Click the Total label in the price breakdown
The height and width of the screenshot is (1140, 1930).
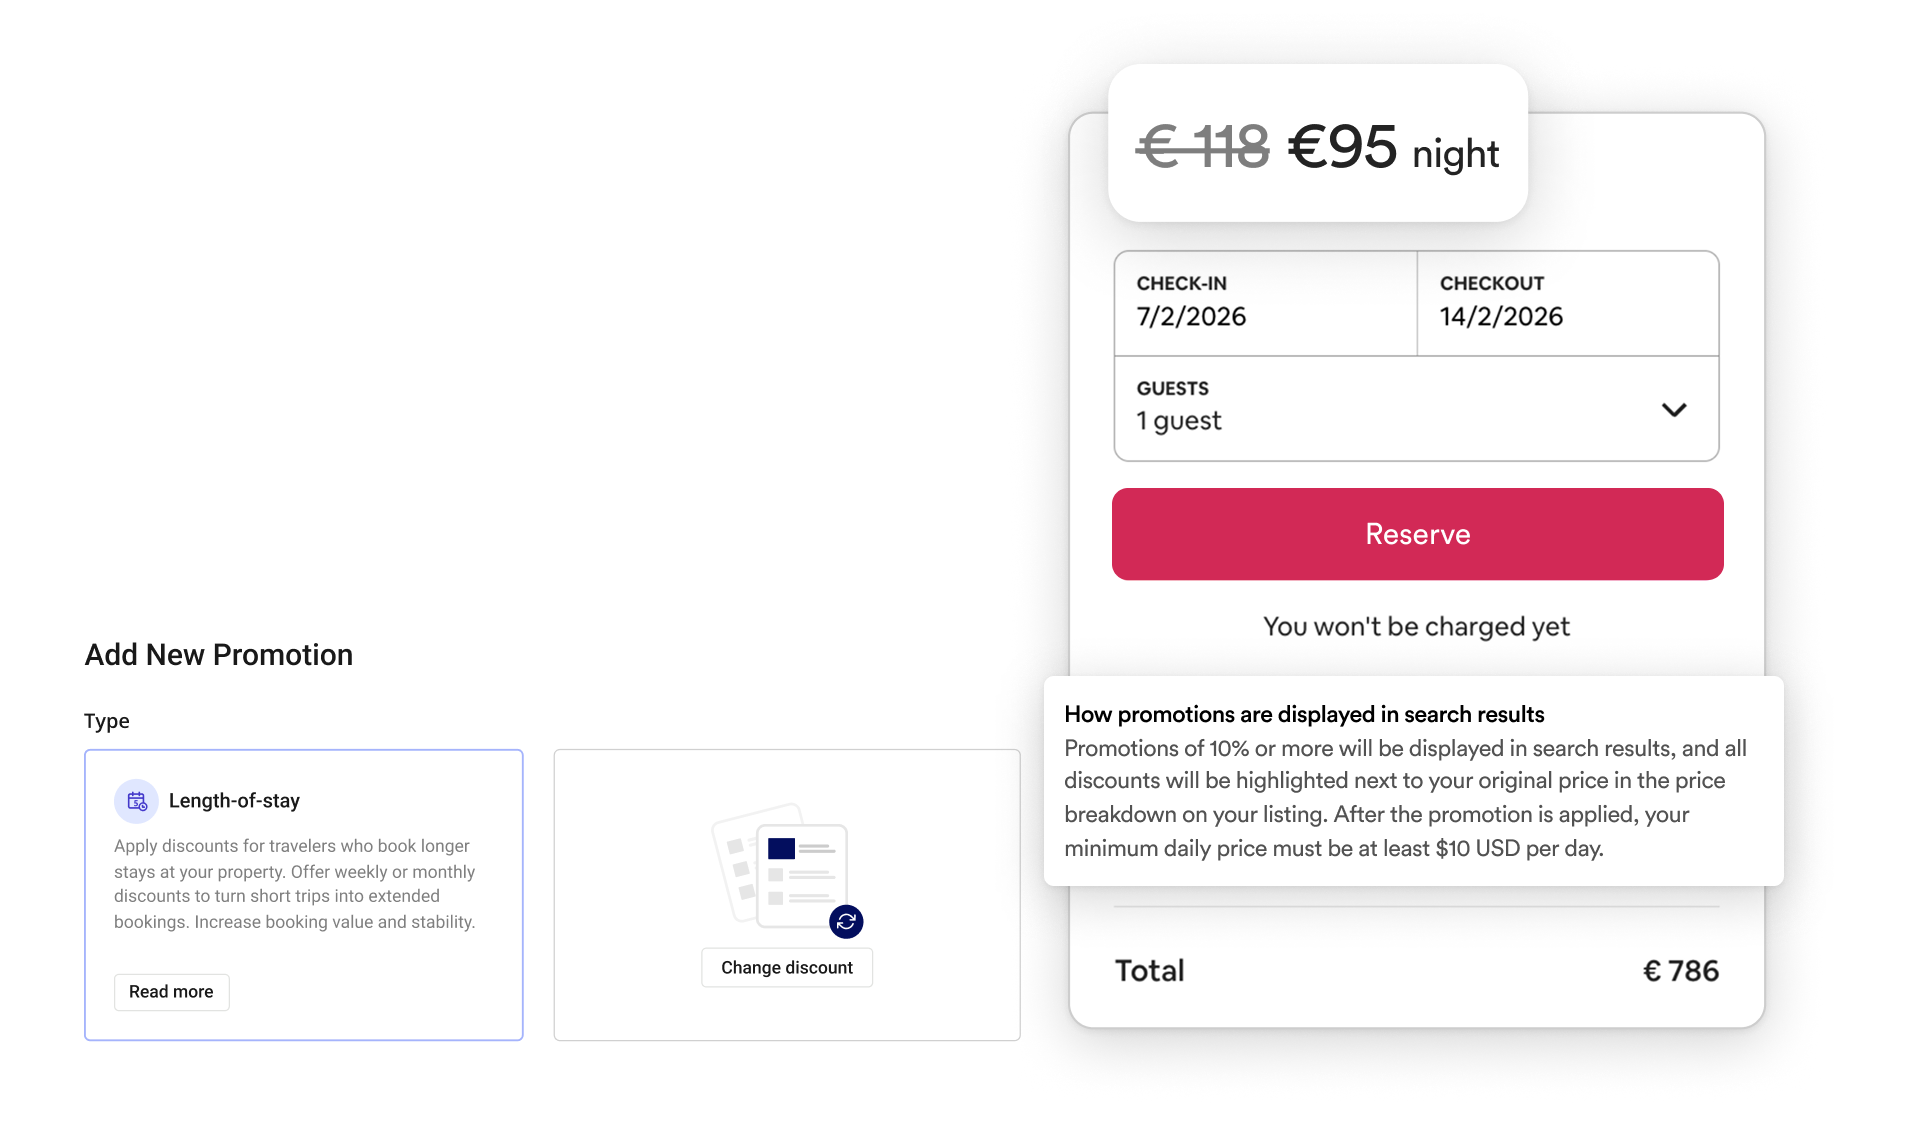point(1150,971)
